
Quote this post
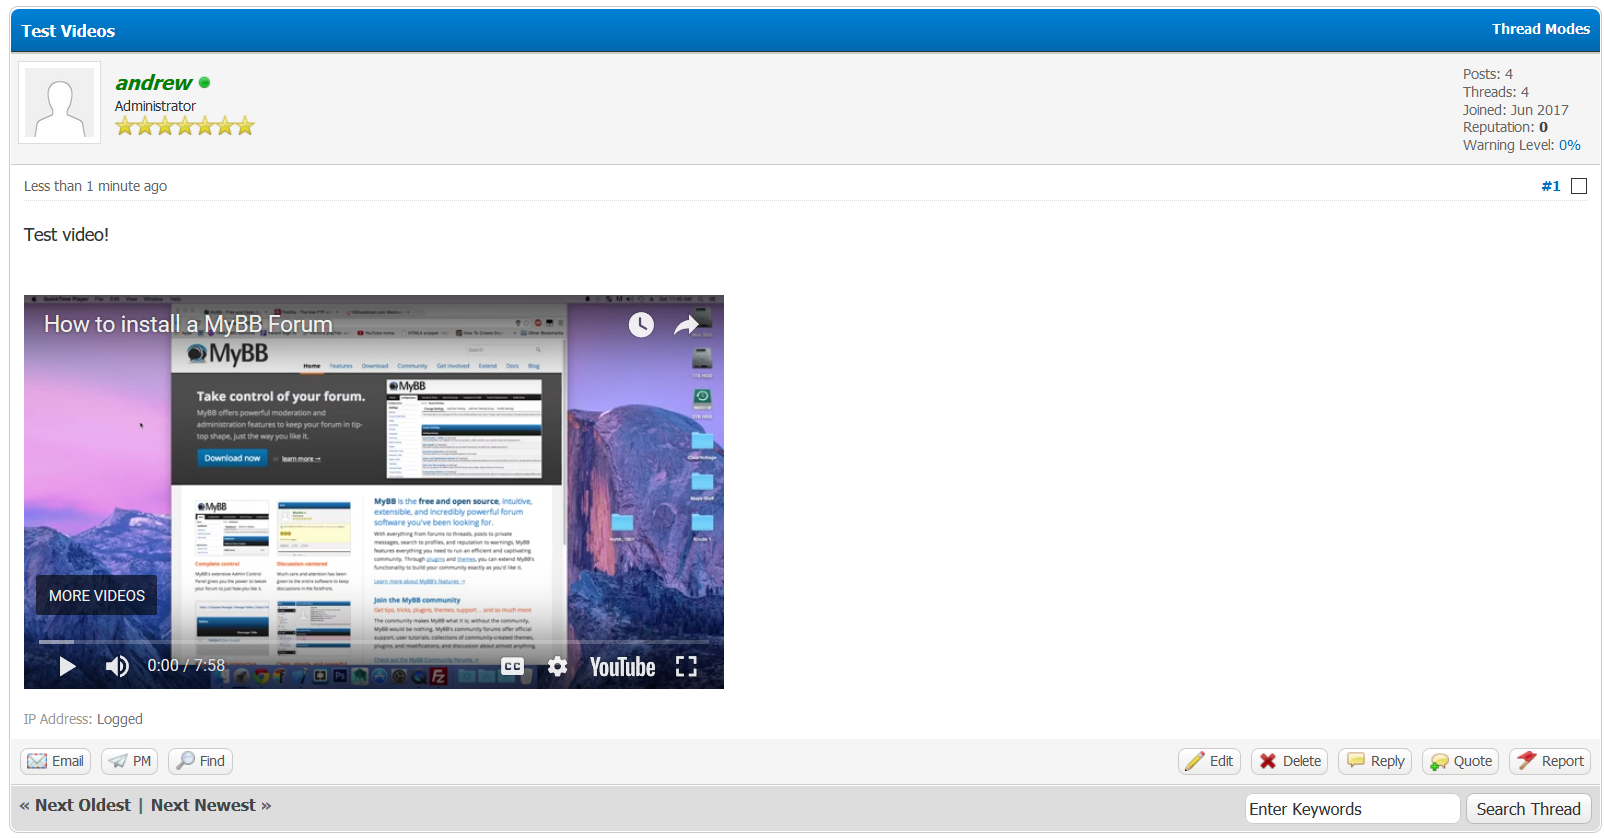[x=1461, y=761]
